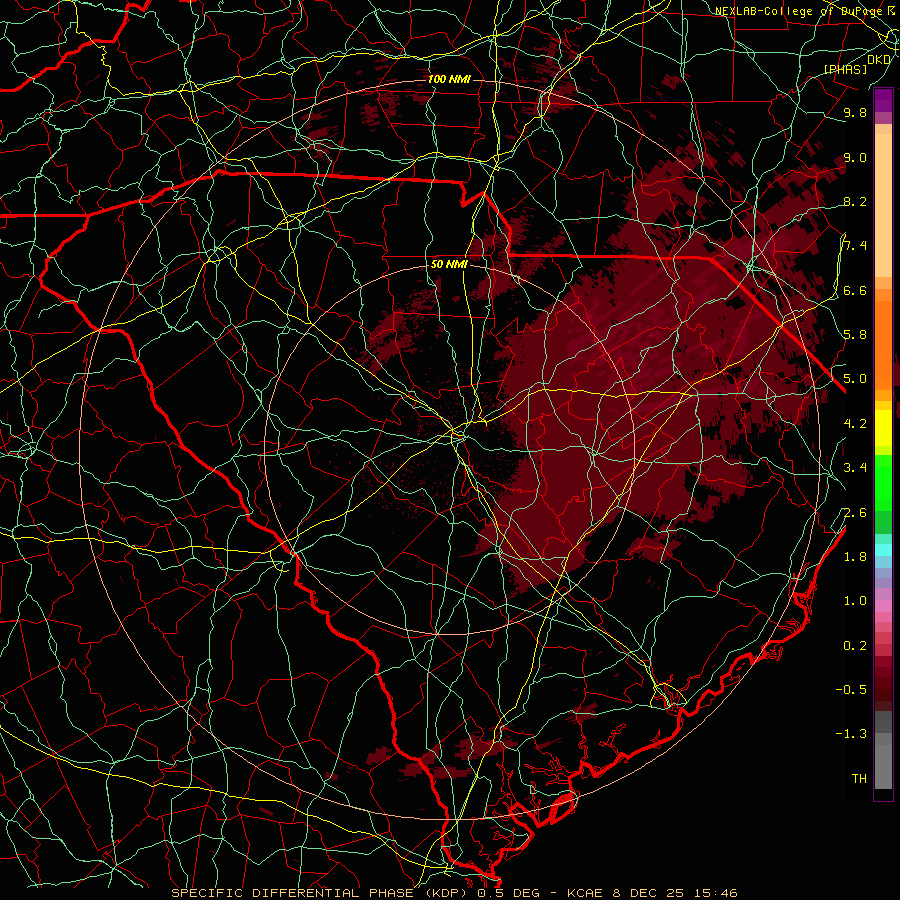Screen dimensions: 900x900
Task: Click the 7.4 value on the color scale
Action: (x=855, y=246)
